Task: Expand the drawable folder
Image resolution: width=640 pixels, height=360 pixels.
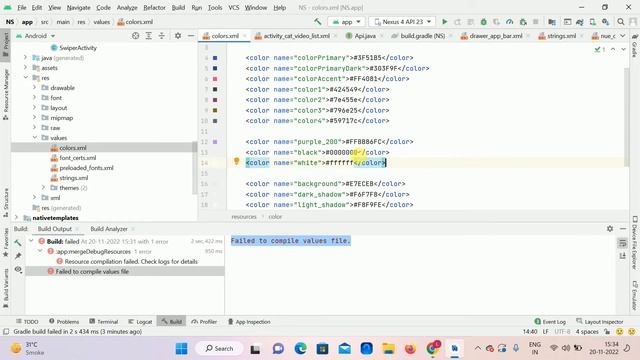Action: point(35,87)
